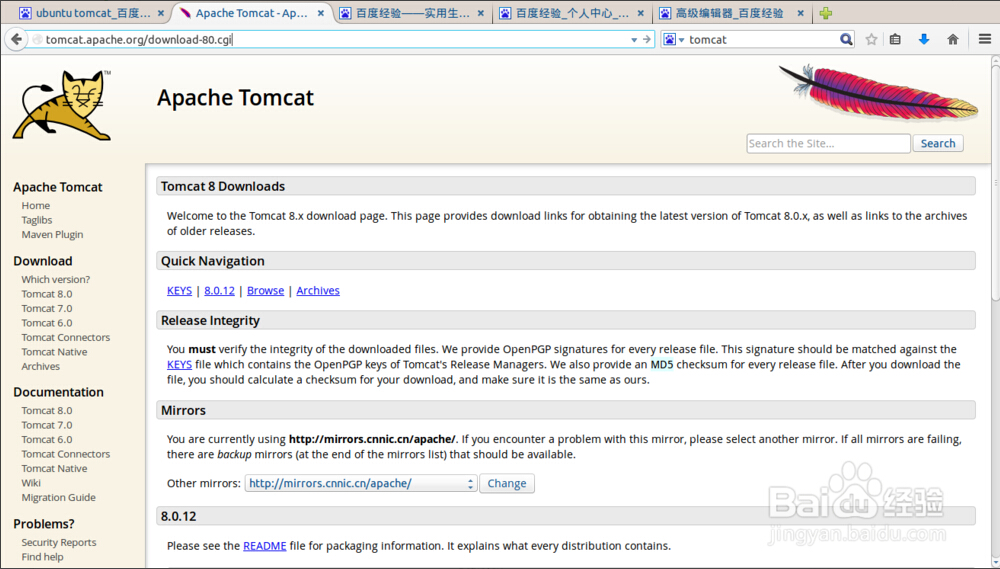Screen dimensions: 1000x569
Task: Open the Which version? link
Action: click(55, 279)
